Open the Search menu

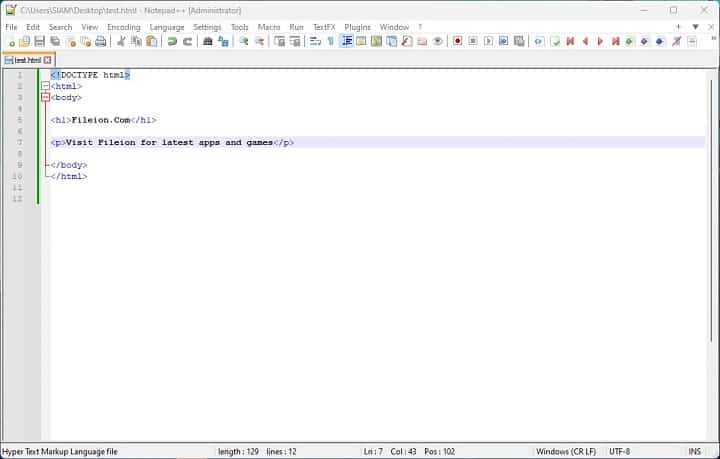coord(61,27)
